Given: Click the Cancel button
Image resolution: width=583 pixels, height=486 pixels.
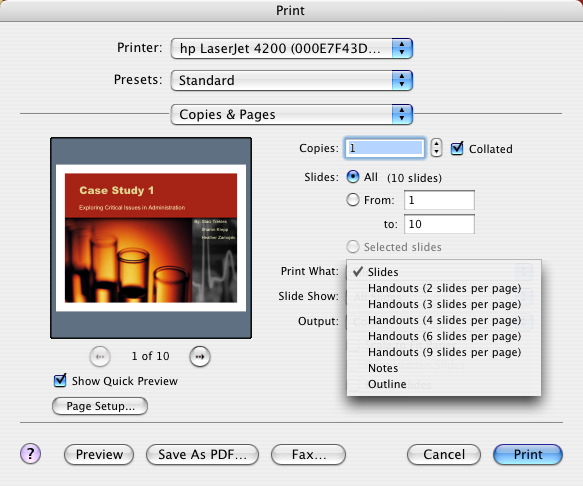Looking at the screenshot, I should [444, 454].
